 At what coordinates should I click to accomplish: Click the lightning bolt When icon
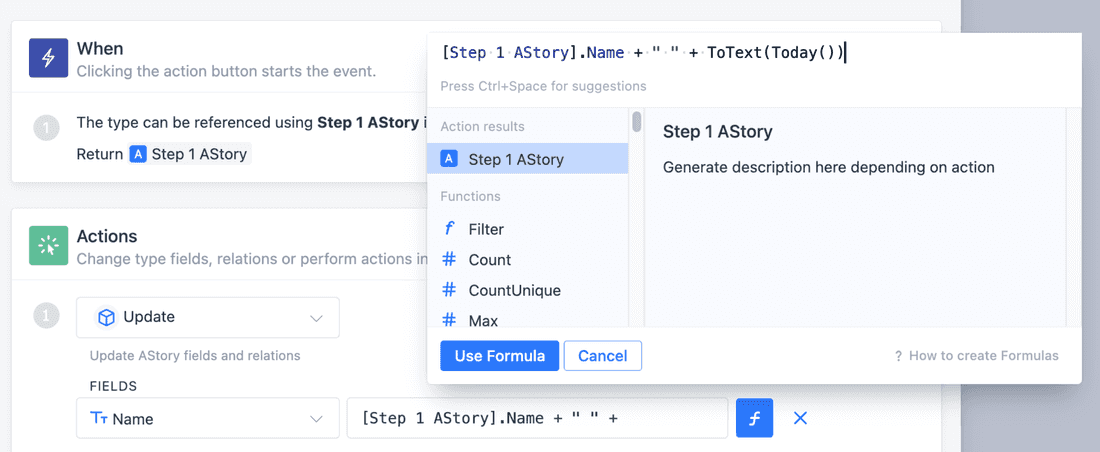48,59
